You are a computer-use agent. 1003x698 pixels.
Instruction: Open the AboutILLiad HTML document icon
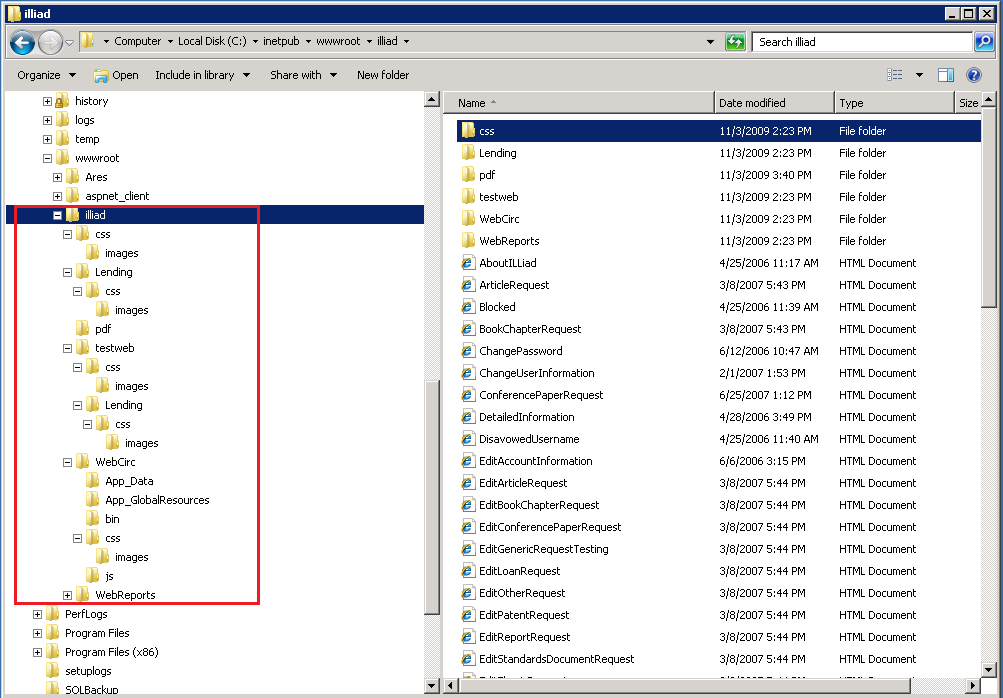[467, 263]
